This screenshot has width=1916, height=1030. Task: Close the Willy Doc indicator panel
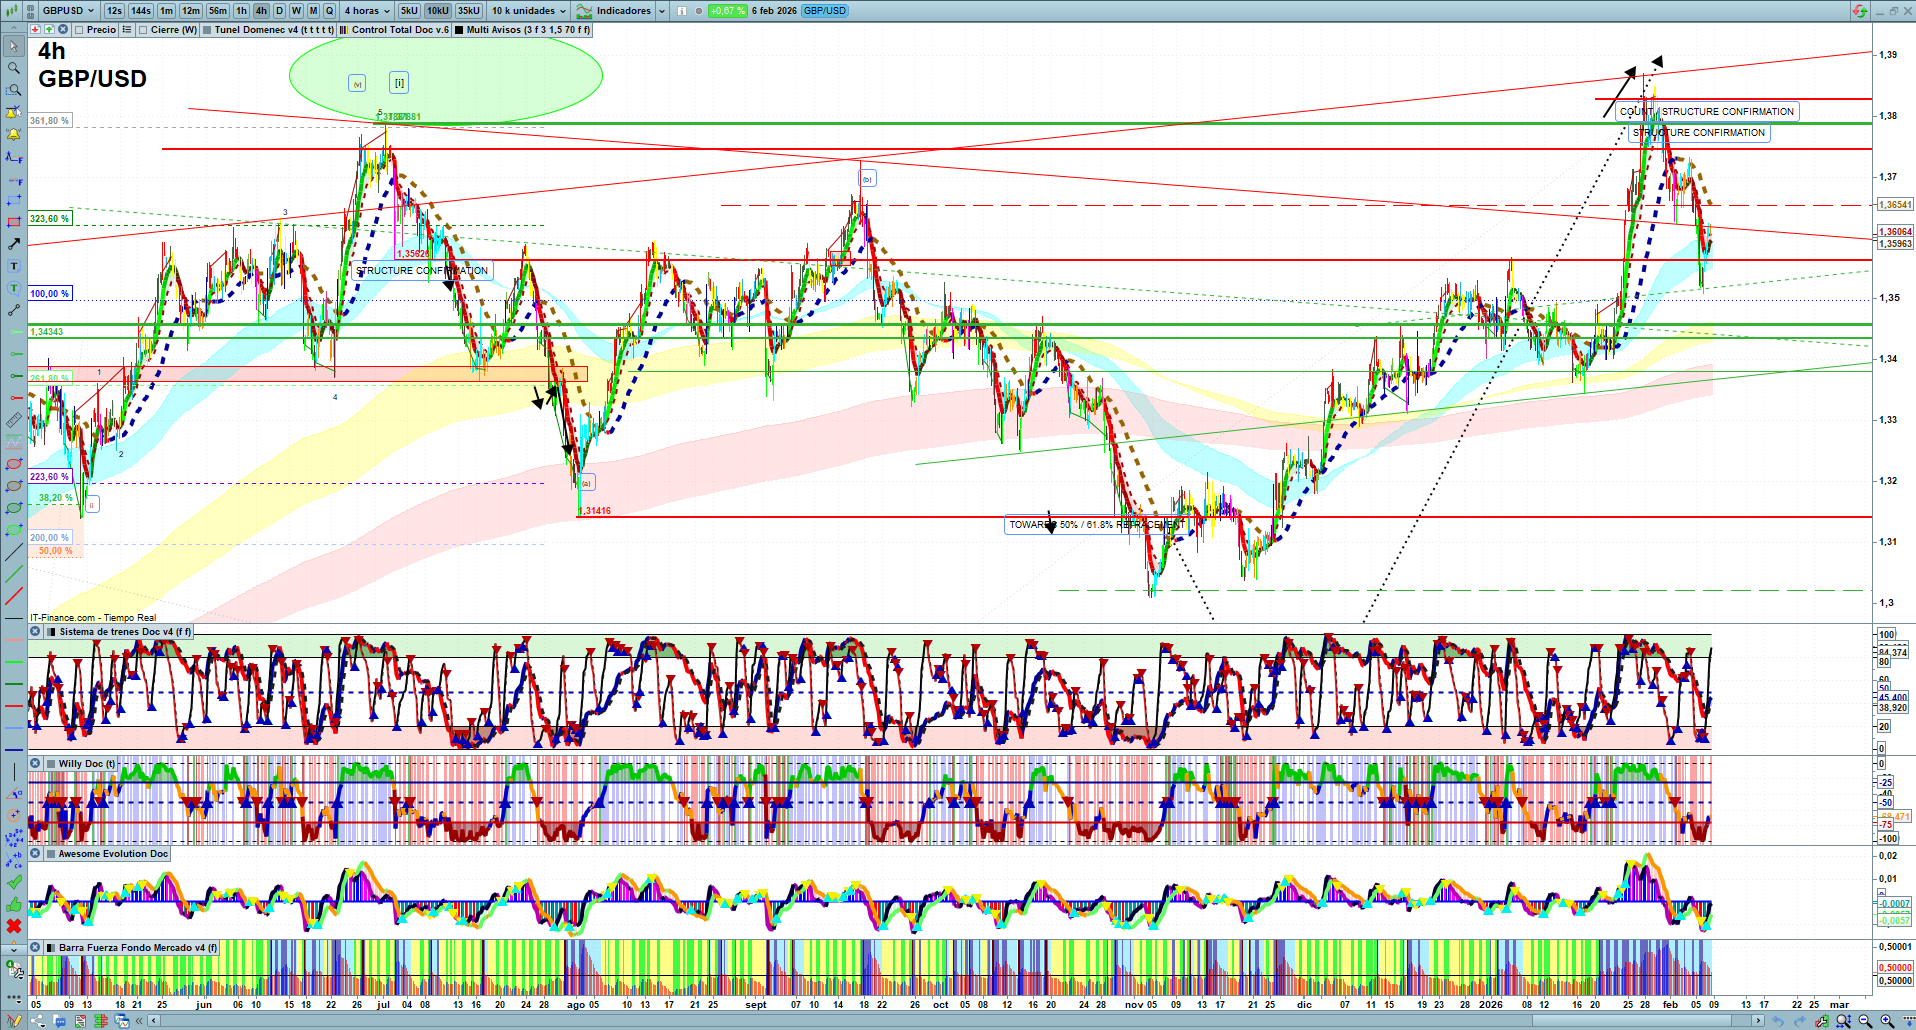click(35, 764)
